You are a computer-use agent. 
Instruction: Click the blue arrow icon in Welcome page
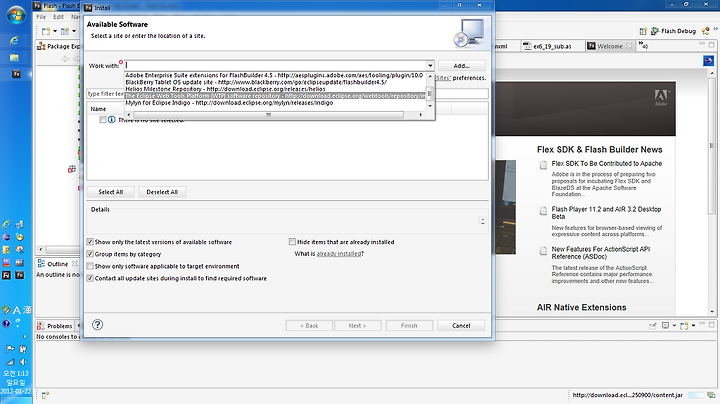click(x=708, y=61)
